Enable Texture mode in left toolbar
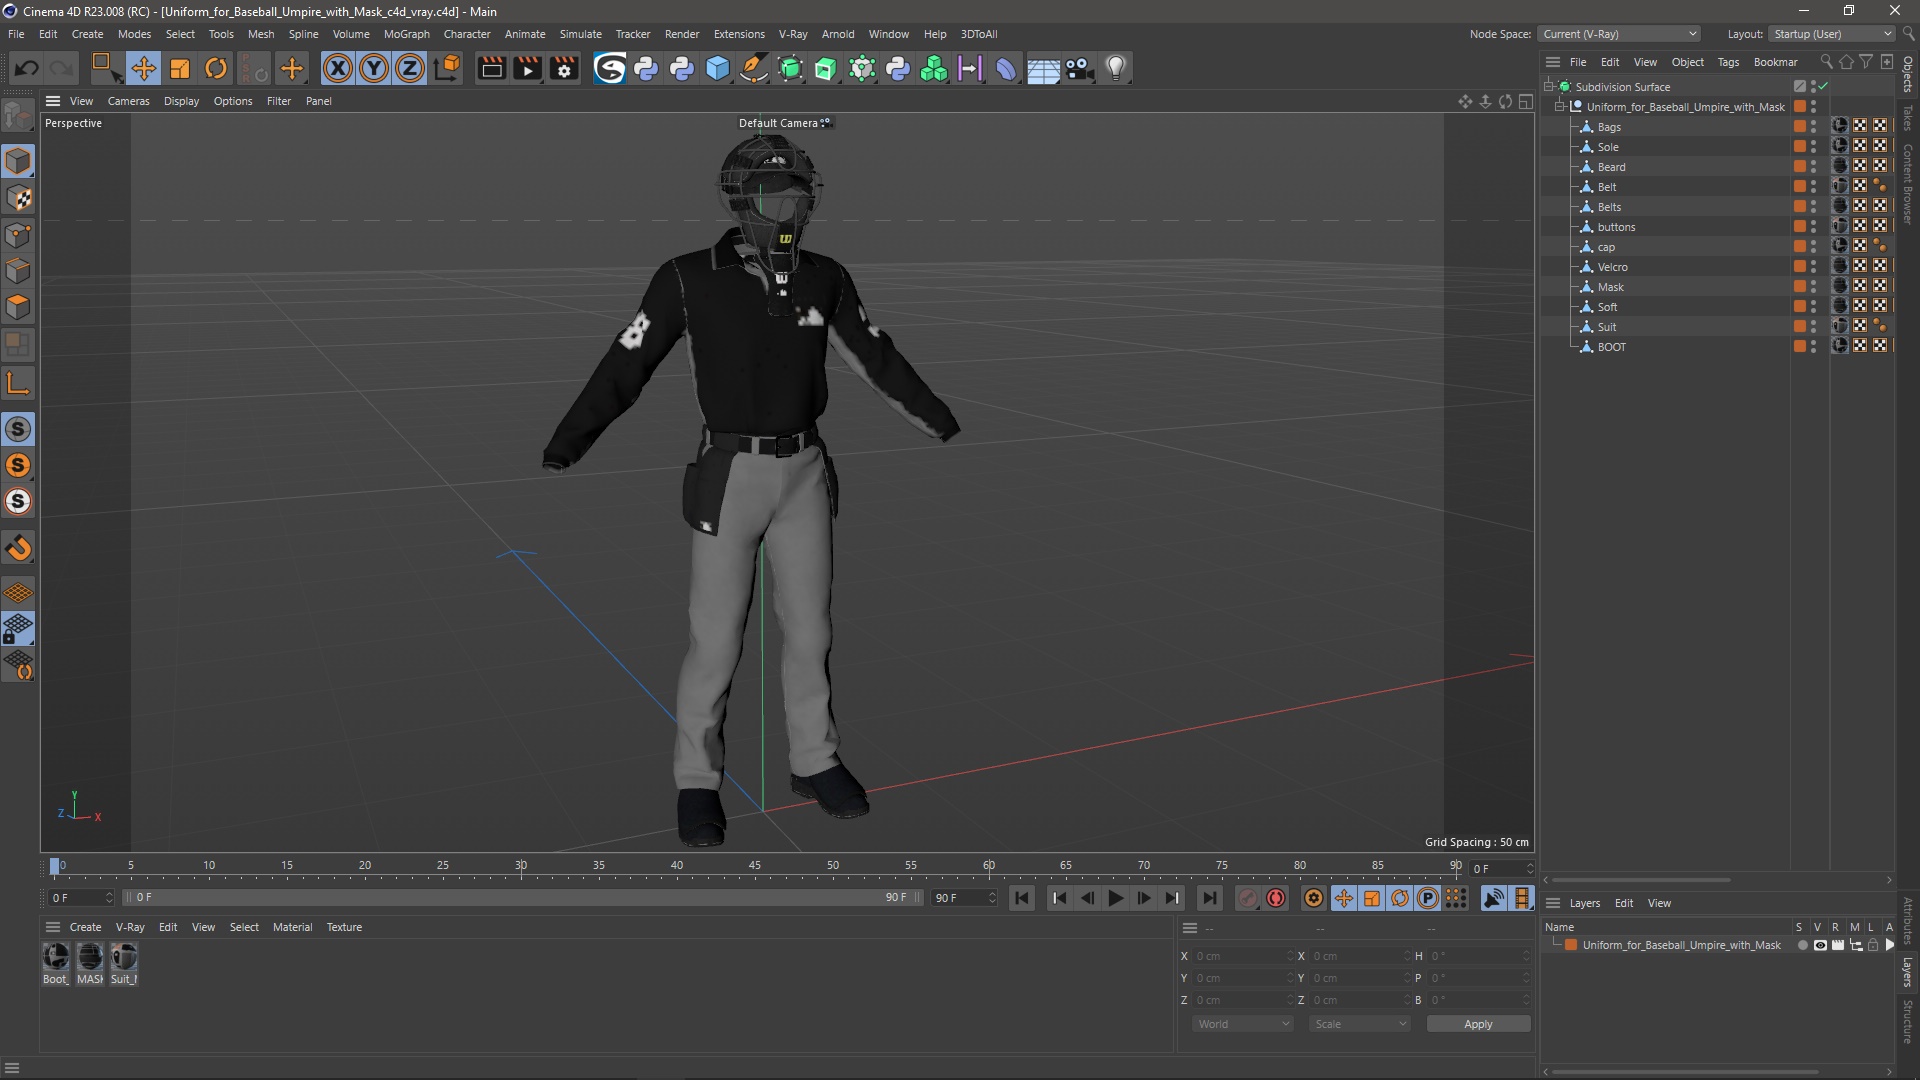The width and height of the screenshot is (1920, 1080). 18,198
